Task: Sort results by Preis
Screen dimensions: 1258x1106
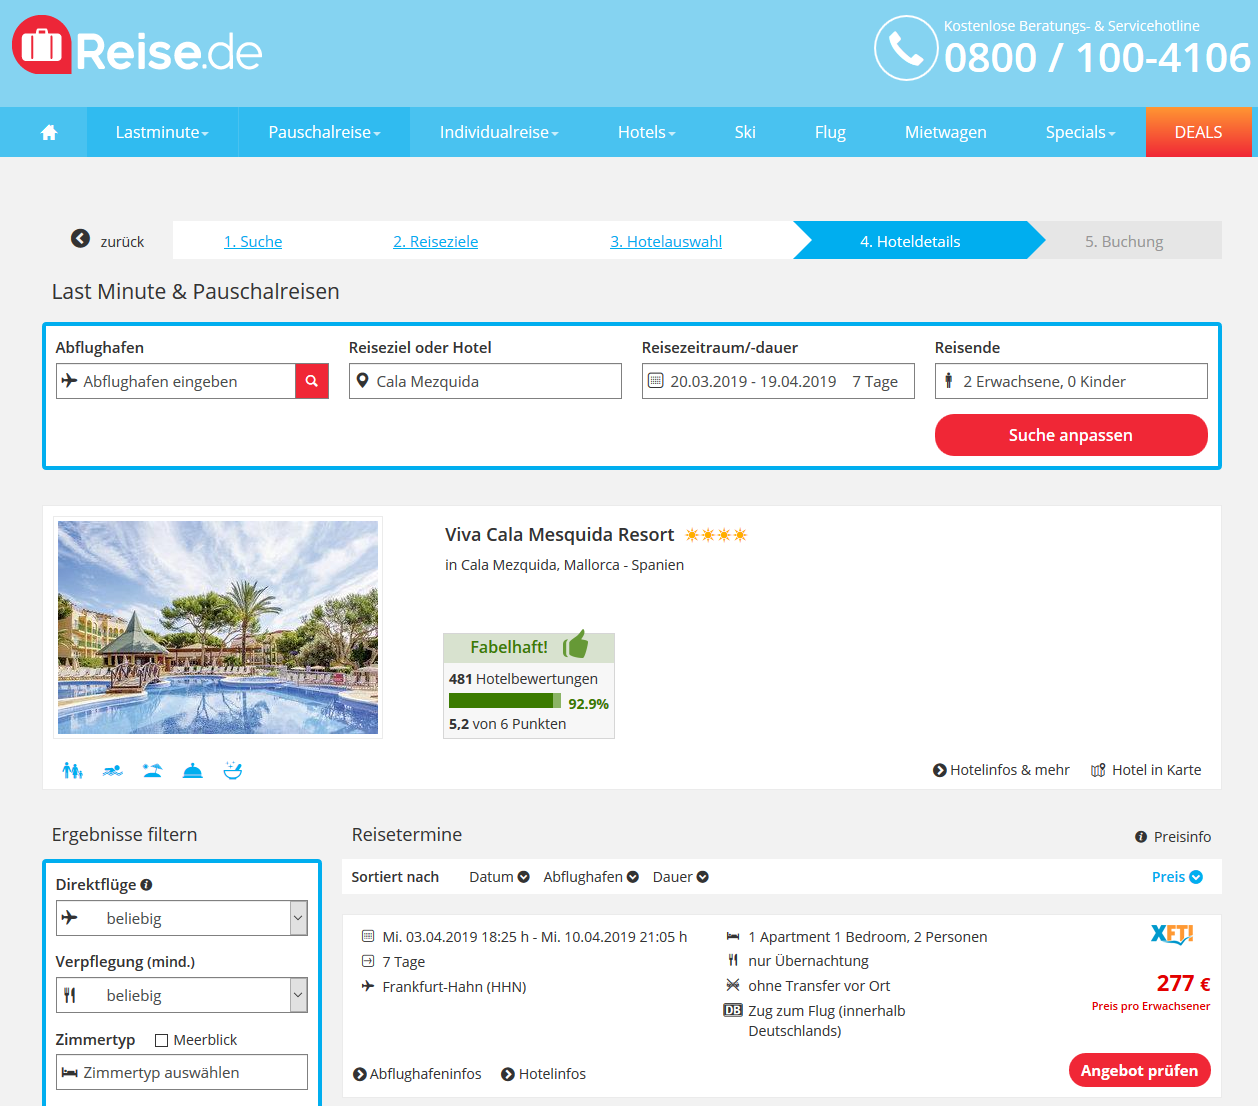Action: [x=1177, y=877]
